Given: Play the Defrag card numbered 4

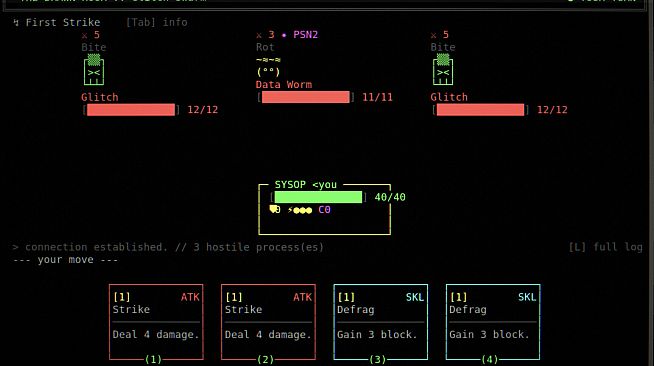Looking at the screenshot, I should point(493,322).
